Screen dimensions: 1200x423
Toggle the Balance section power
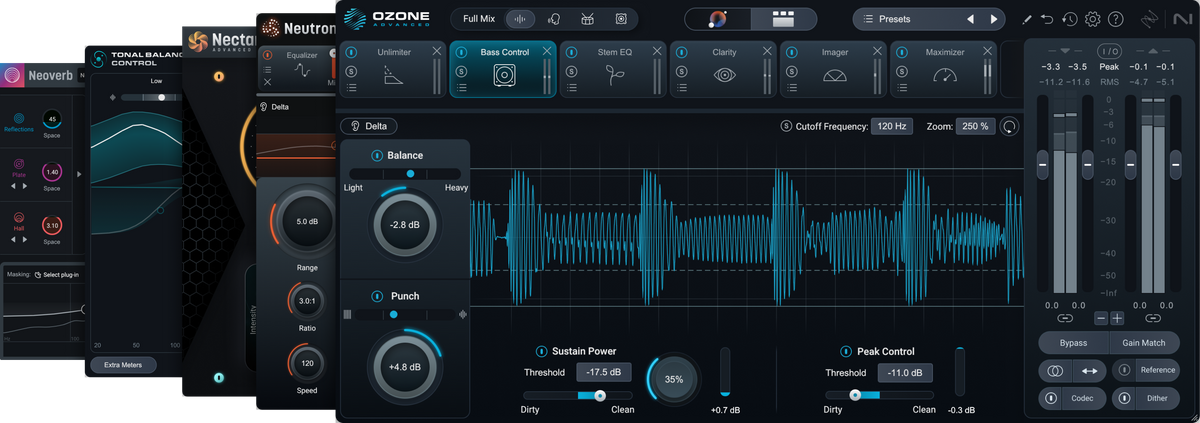(377, 155)
